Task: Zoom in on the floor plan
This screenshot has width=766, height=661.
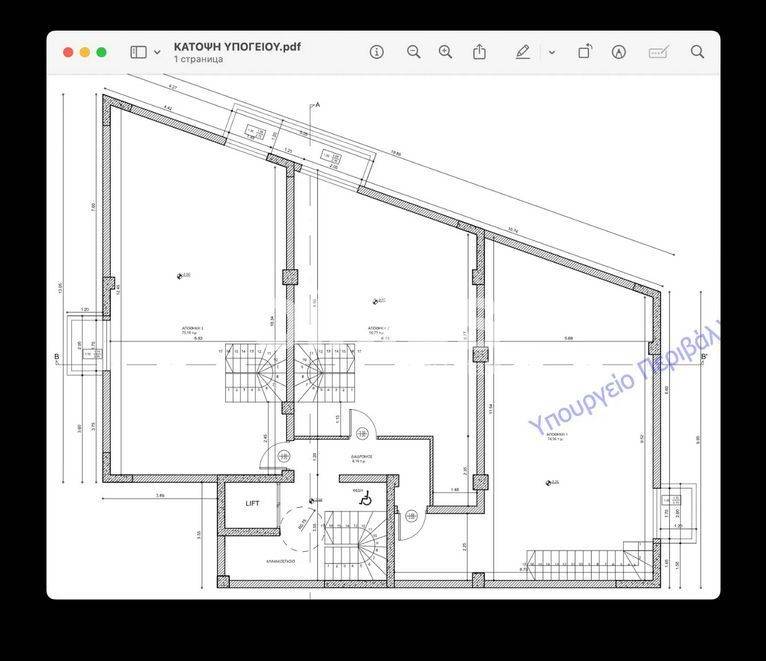Action: tap(446, 52)
